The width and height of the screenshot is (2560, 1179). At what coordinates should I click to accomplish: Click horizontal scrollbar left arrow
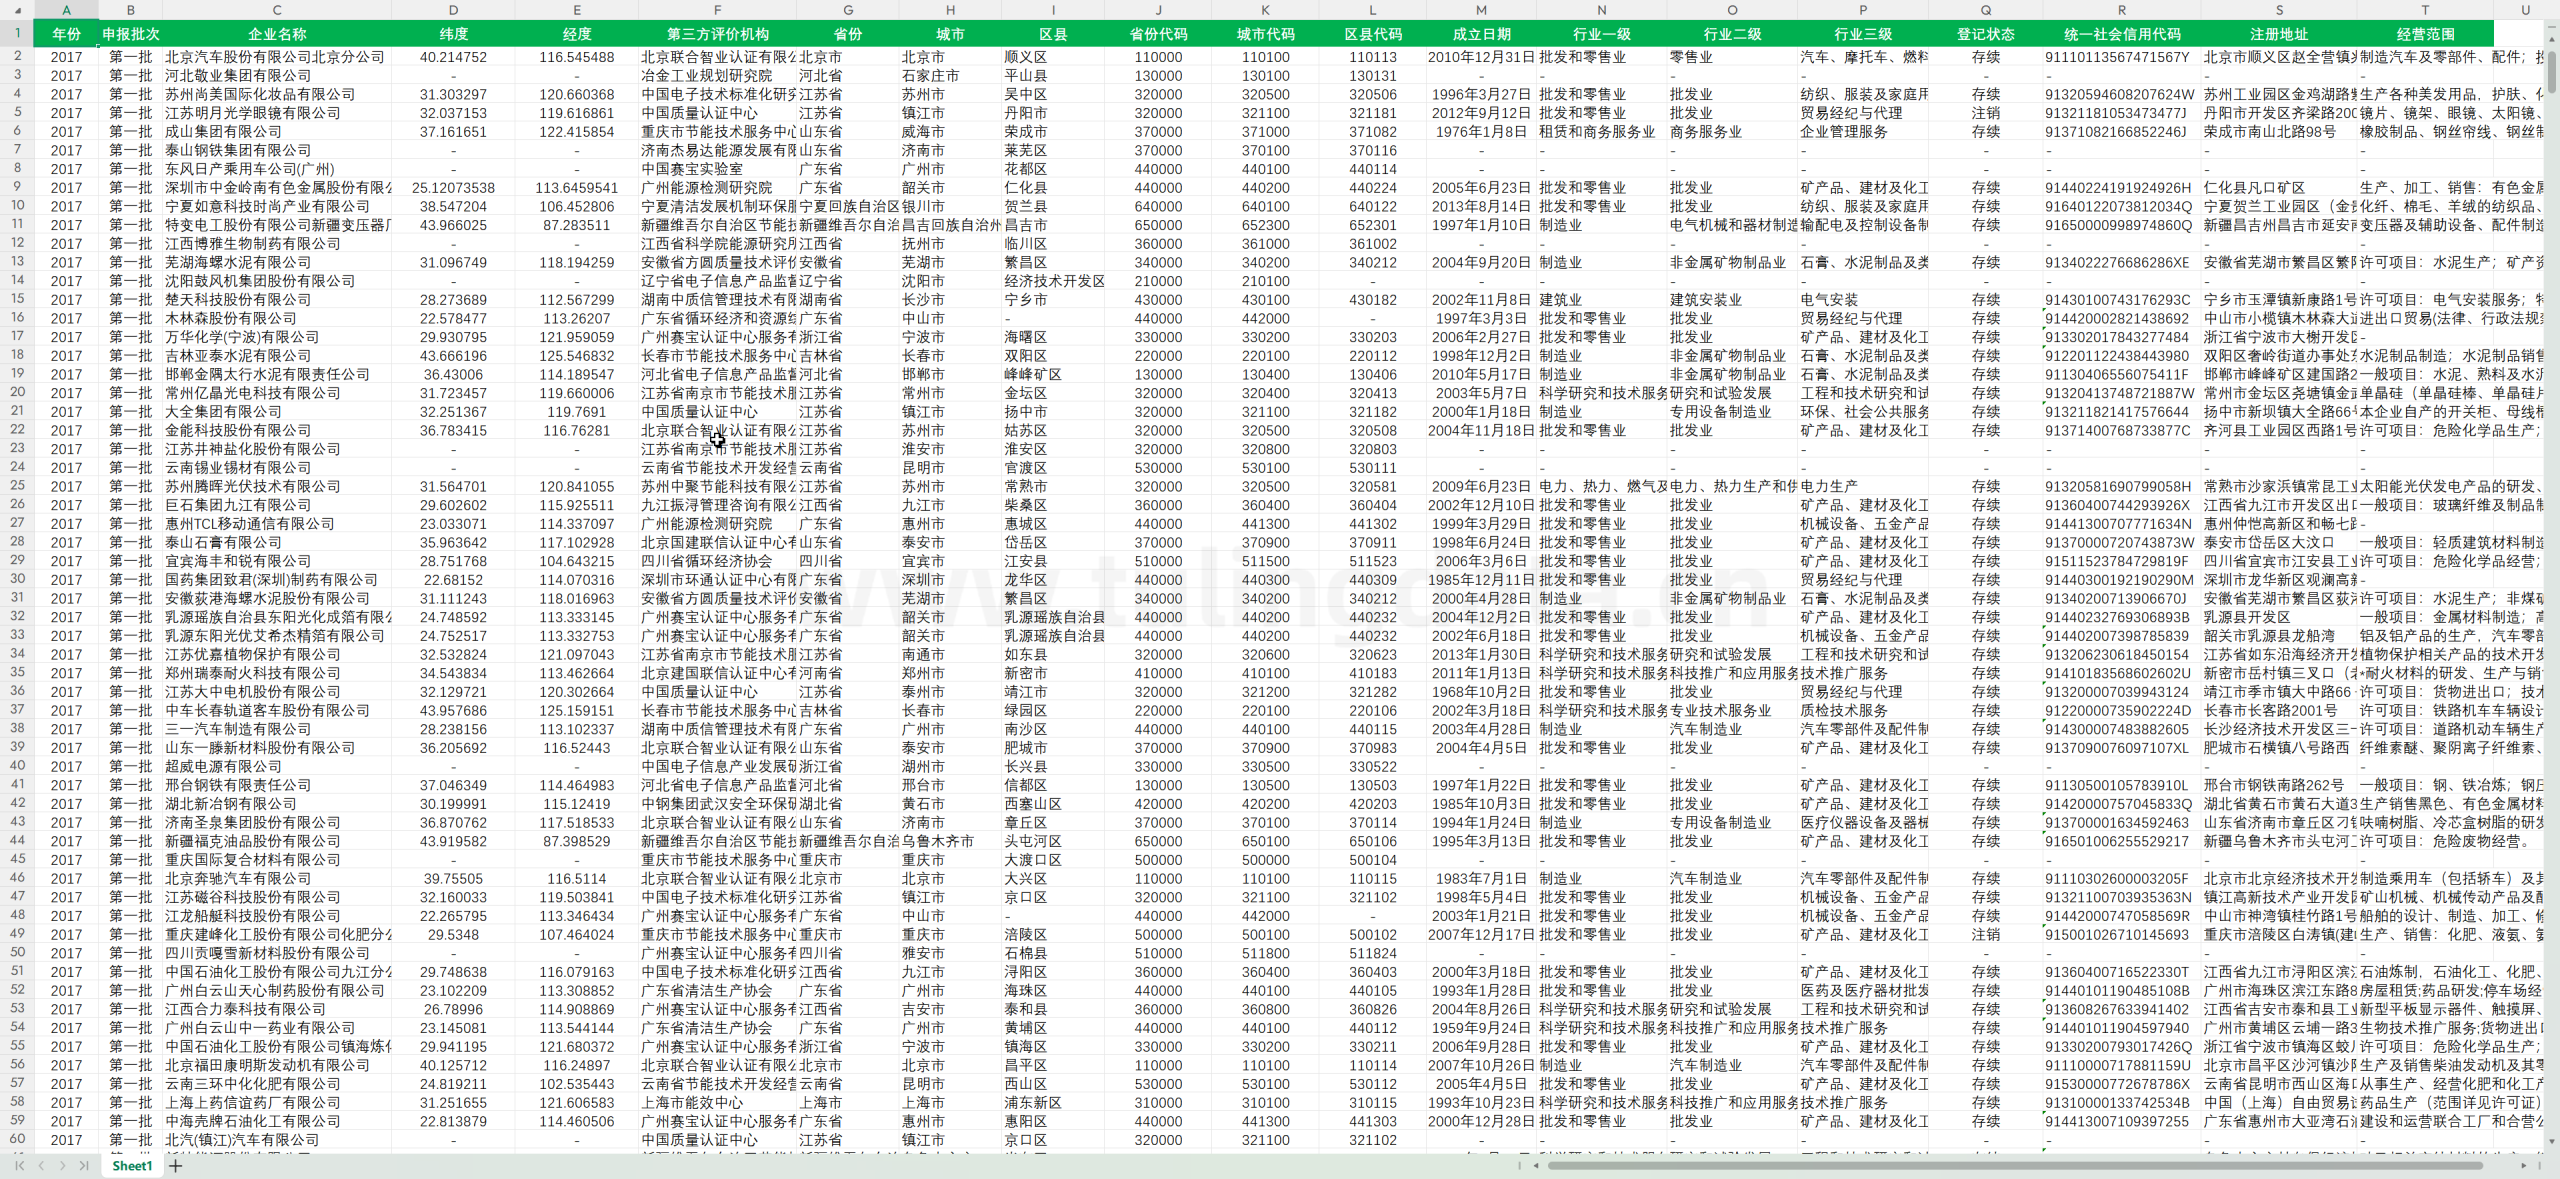(x=1536, y=1165)
